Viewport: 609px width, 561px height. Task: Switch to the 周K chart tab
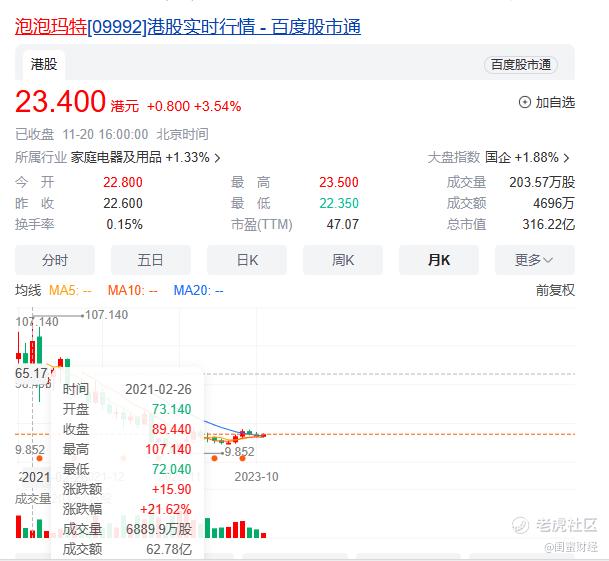343,260
